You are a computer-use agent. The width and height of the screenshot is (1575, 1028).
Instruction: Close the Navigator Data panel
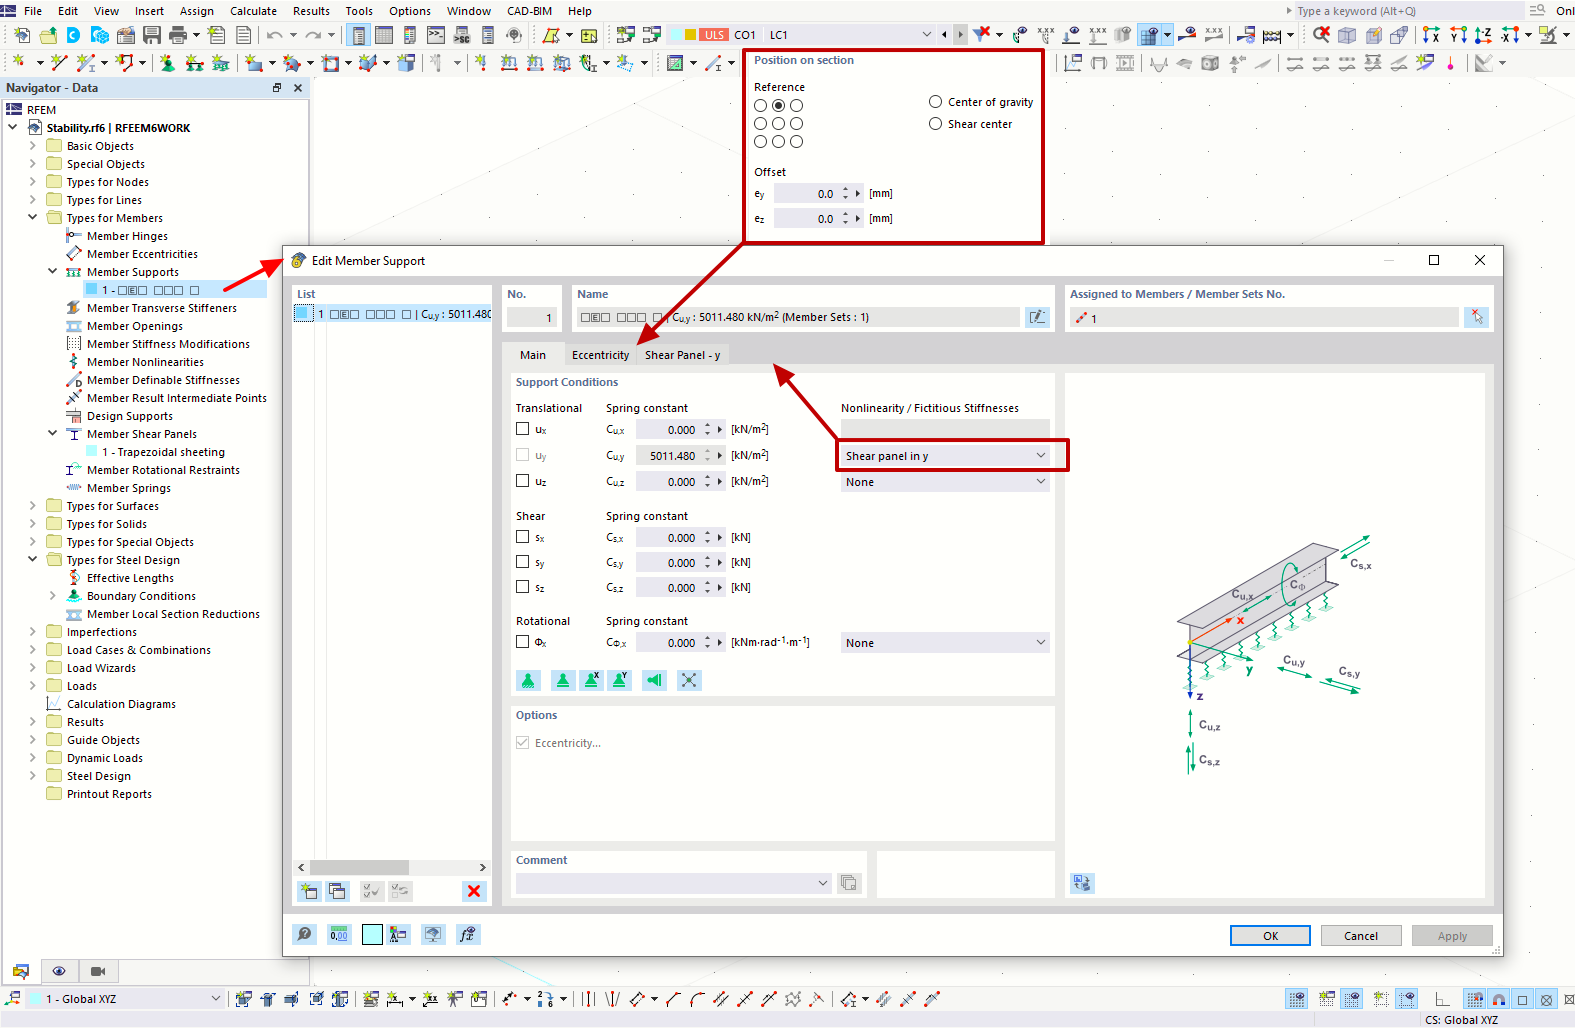(x=298, y=88)
